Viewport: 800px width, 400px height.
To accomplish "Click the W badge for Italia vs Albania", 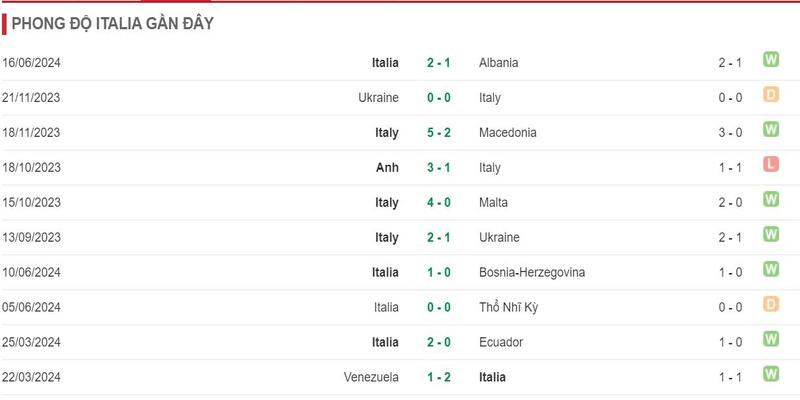I will click(x=771, y=60).
